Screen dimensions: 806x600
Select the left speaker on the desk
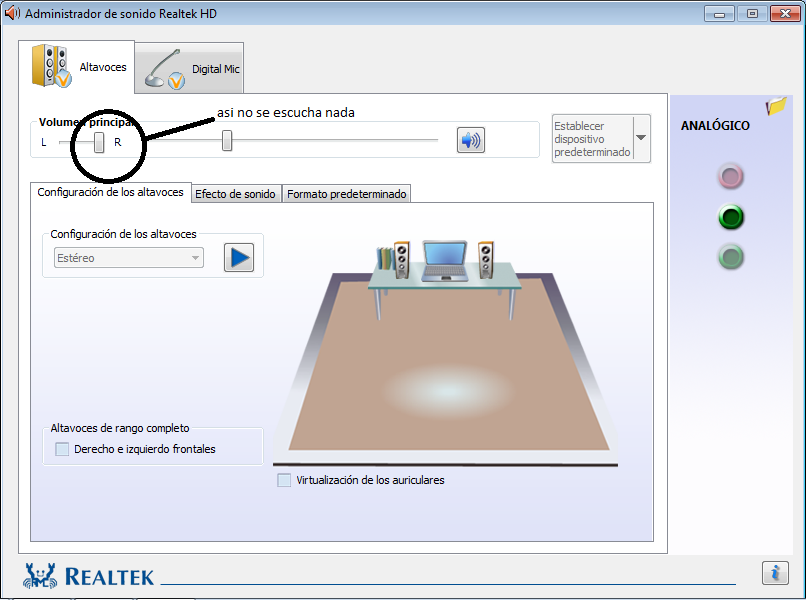(401, 260)
